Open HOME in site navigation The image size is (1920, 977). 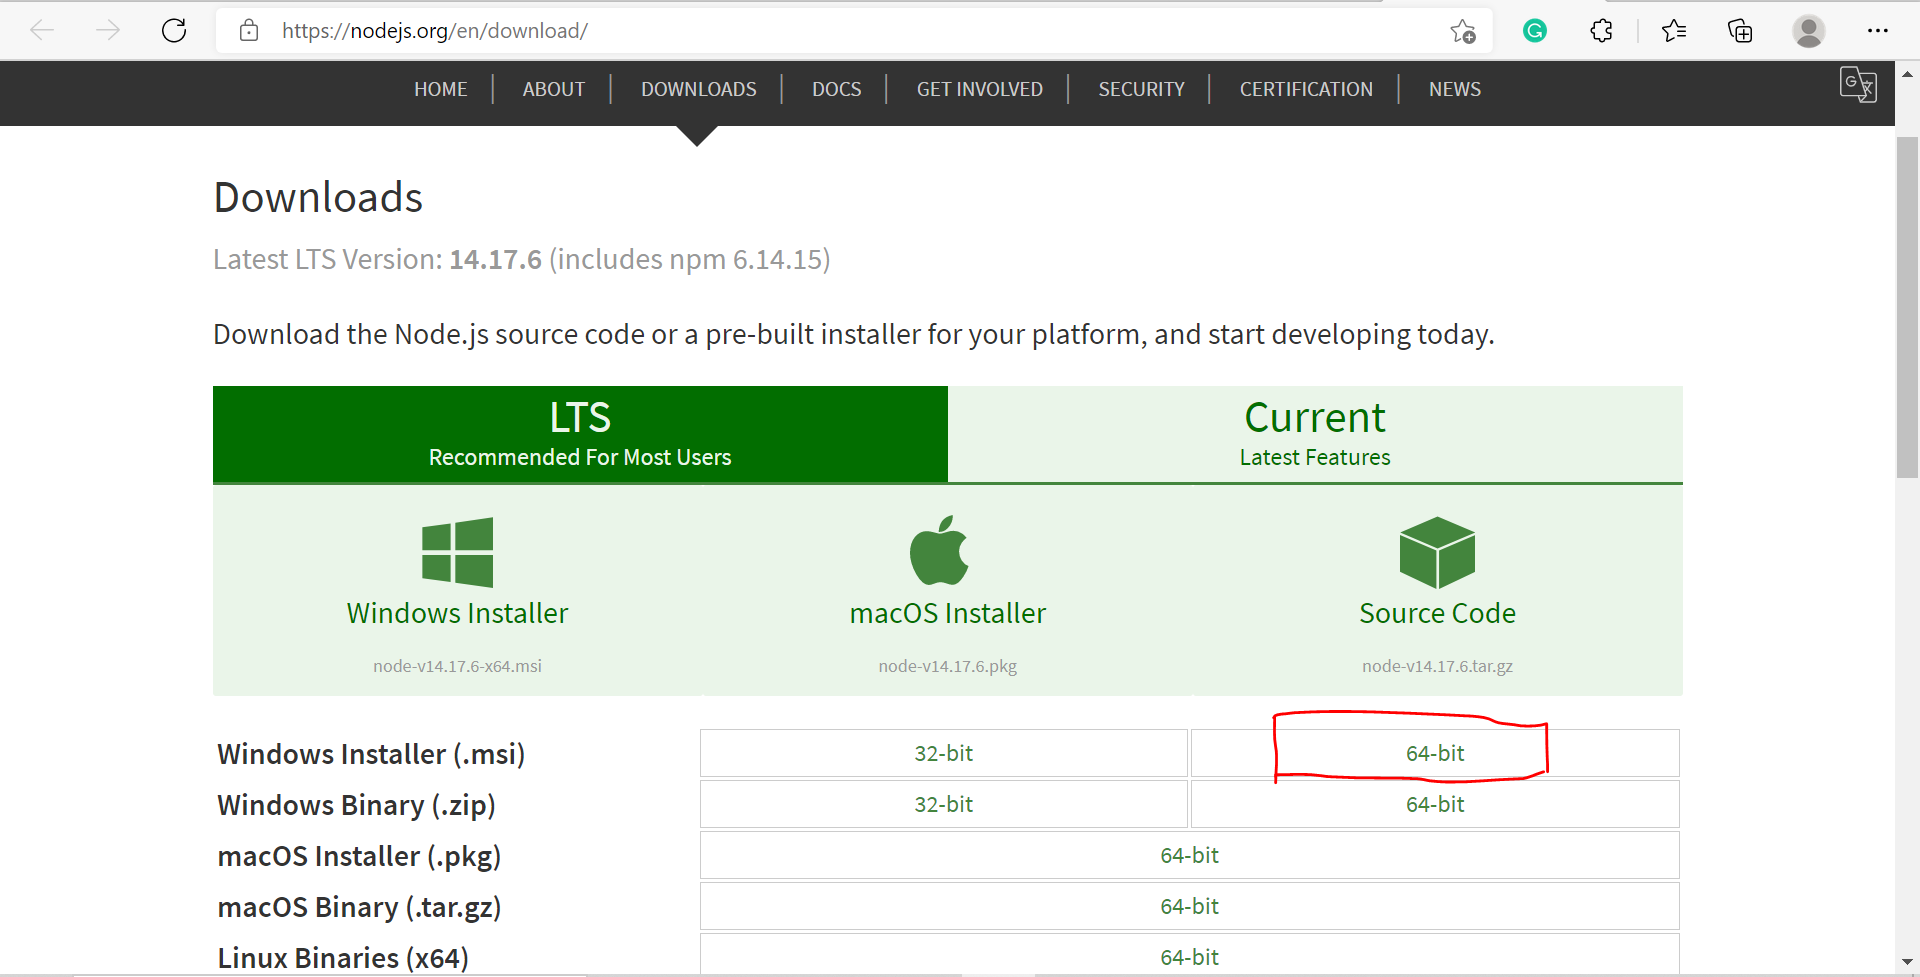[x=441, y=89]
